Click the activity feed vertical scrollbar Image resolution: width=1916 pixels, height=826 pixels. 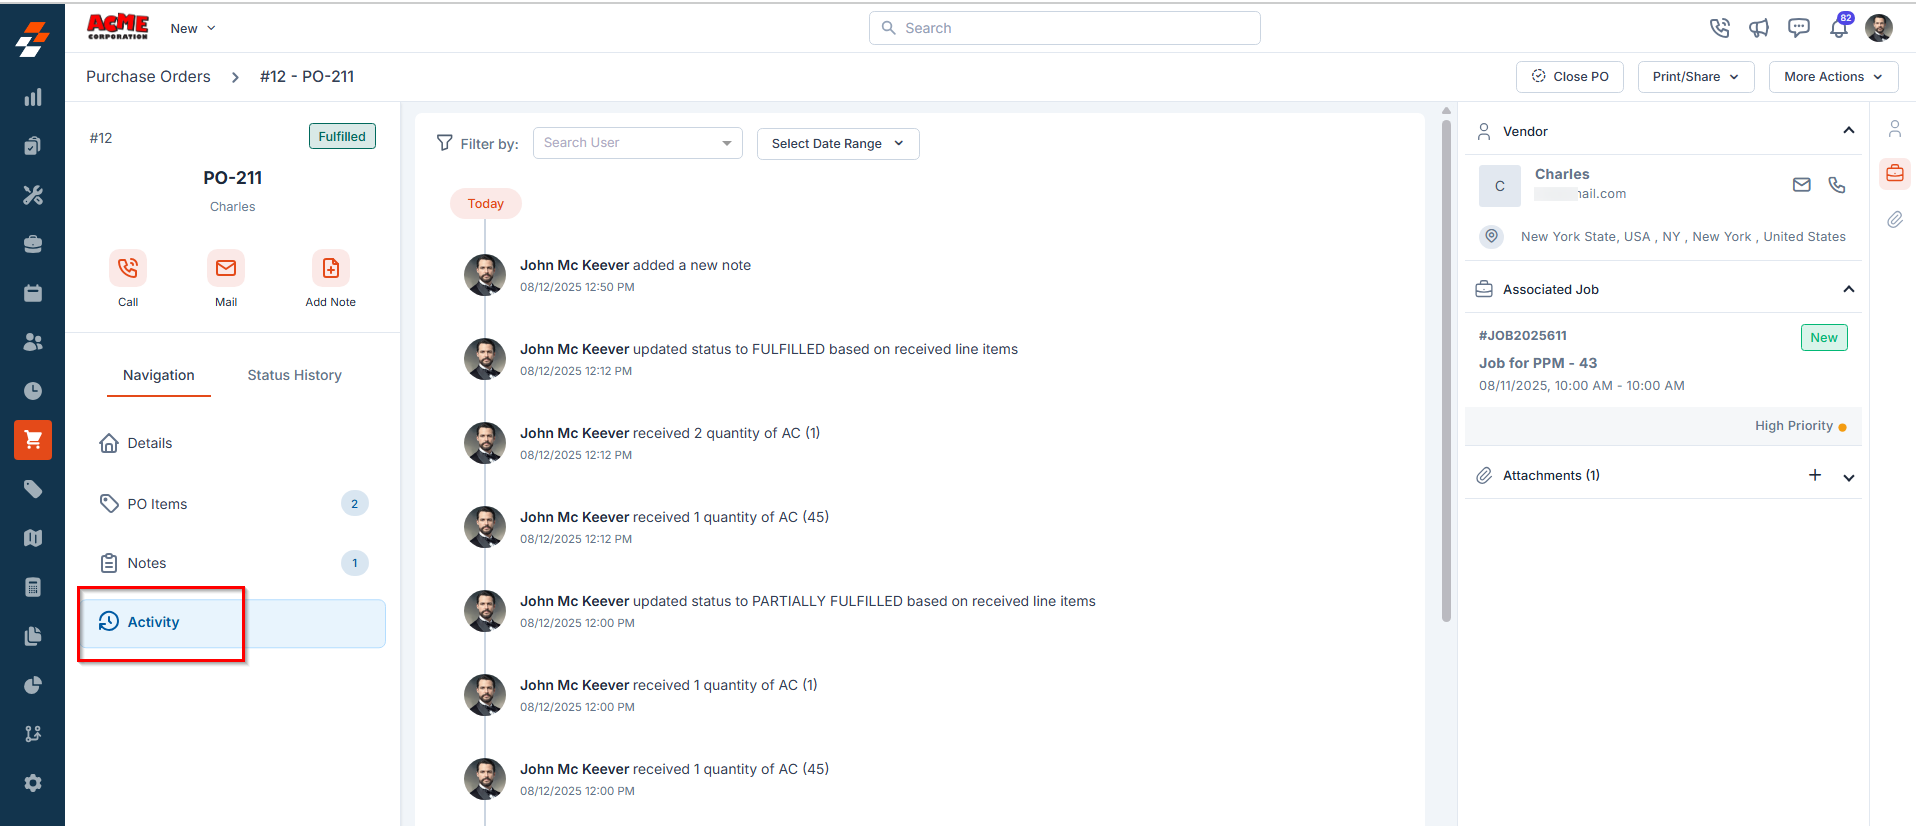click(1446, 370)
